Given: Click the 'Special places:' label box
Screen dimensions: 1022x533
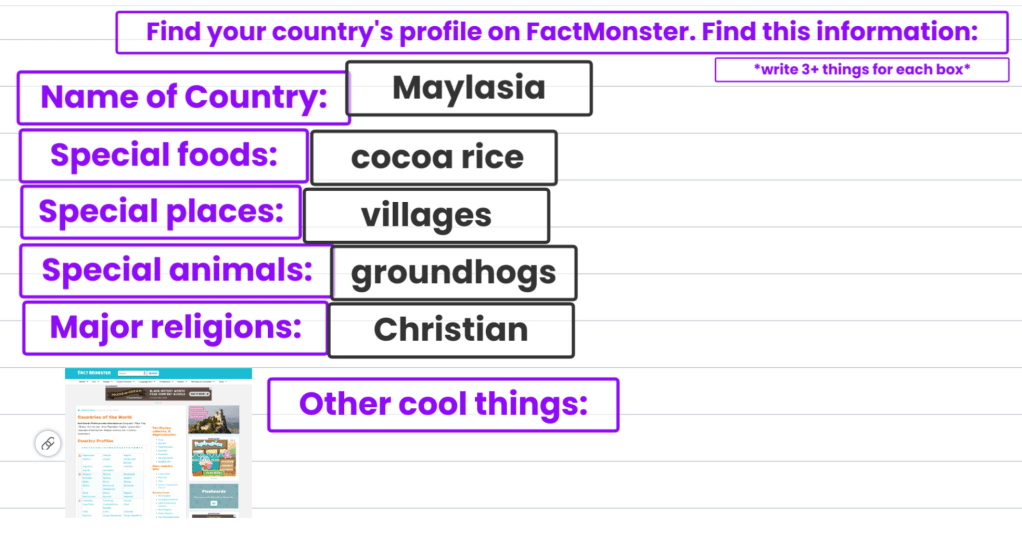Looking at the screenshot, I should pos(160,212).
